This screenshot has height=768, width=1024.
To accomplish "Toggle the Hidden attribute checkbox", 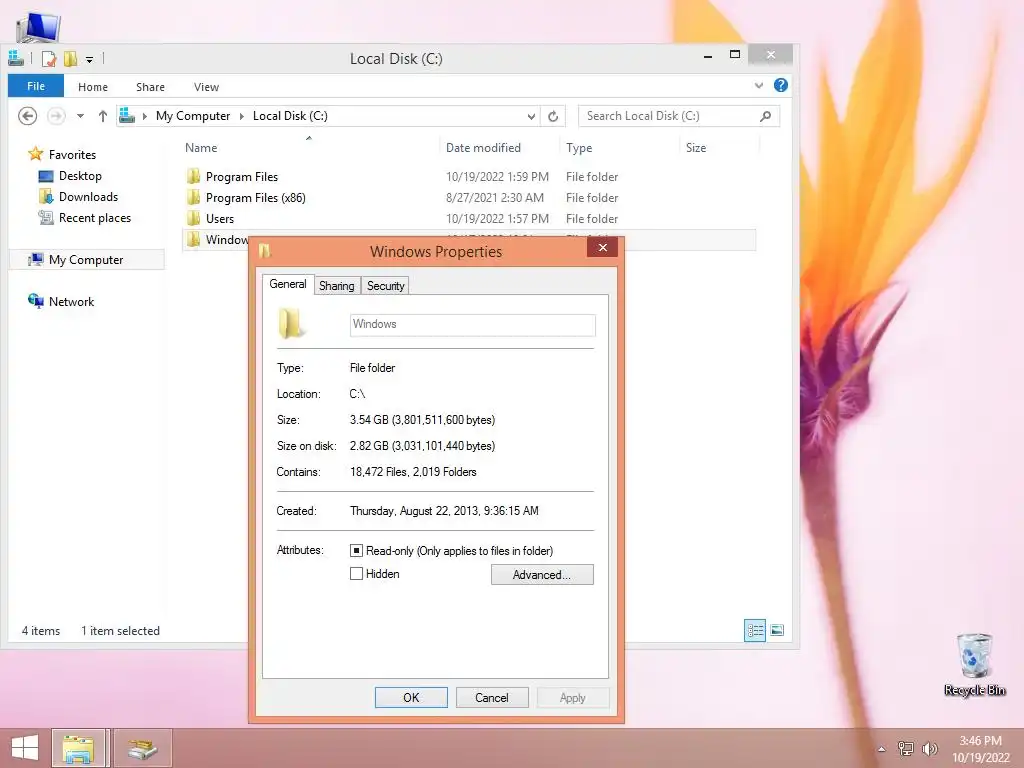I will coord(356,574).
